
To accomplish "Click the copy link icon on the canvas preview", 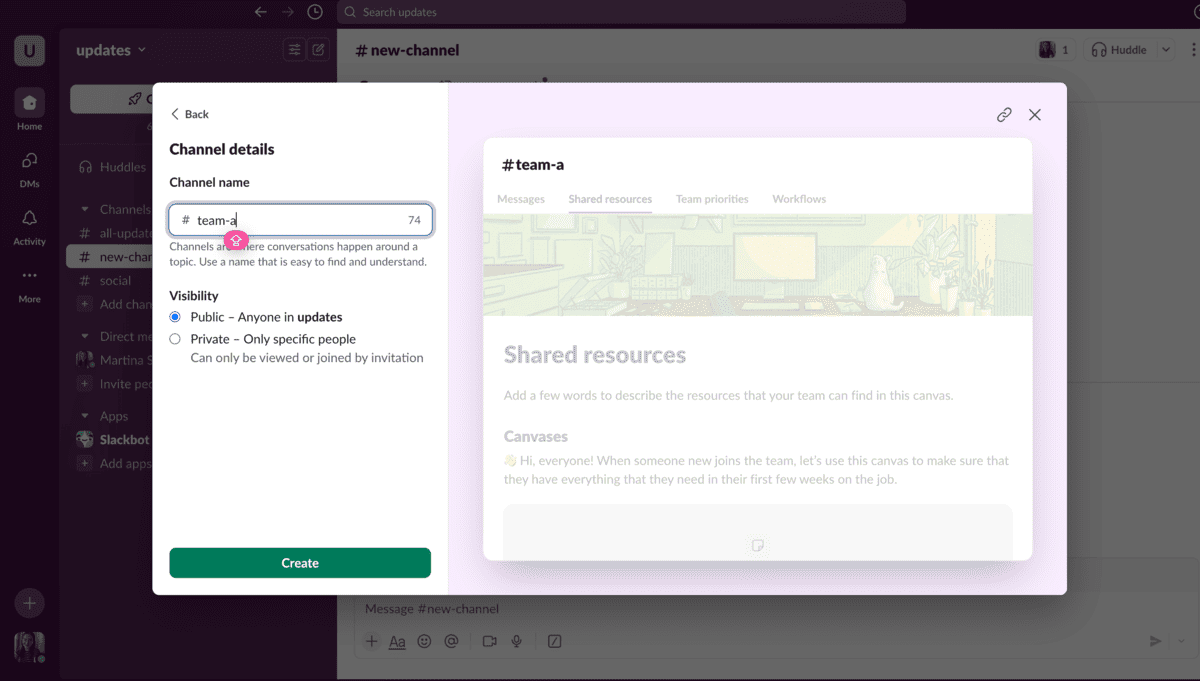I will pos(1004,114).
